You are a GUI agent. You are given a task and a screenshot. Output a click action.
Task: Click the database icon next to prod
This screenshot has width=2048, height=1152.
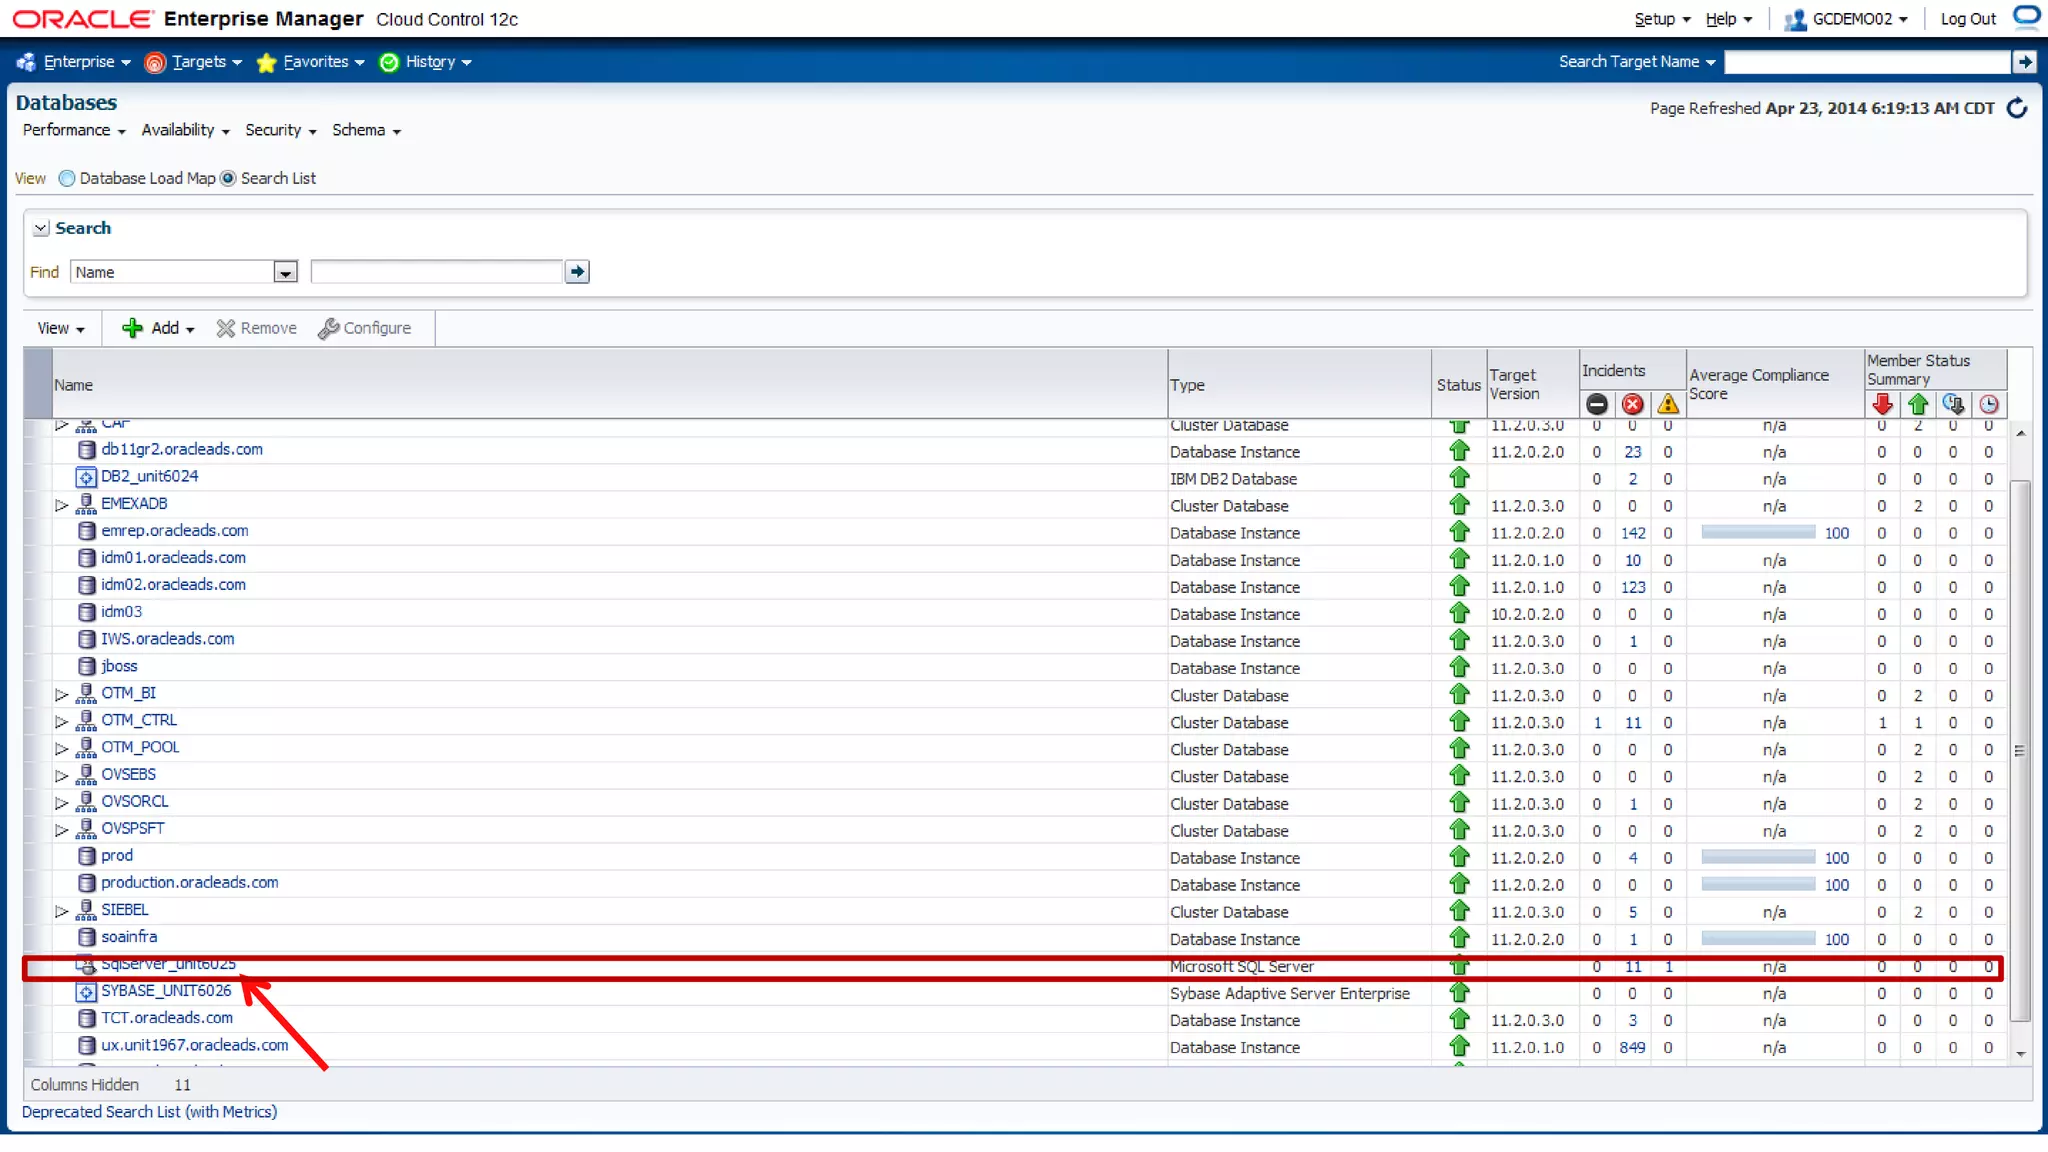pos(87,856)
